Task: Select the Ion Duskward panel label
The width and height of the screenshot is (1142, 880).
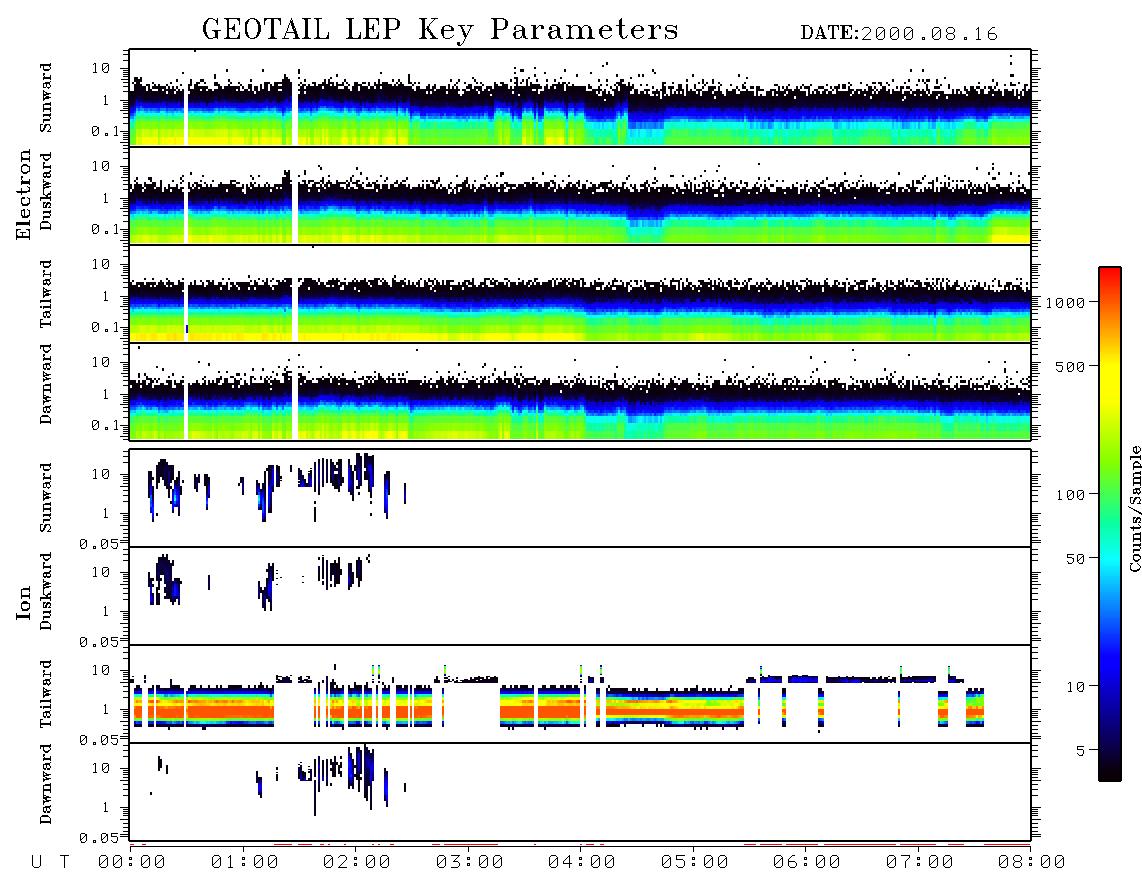Action: tap(46, 591)
